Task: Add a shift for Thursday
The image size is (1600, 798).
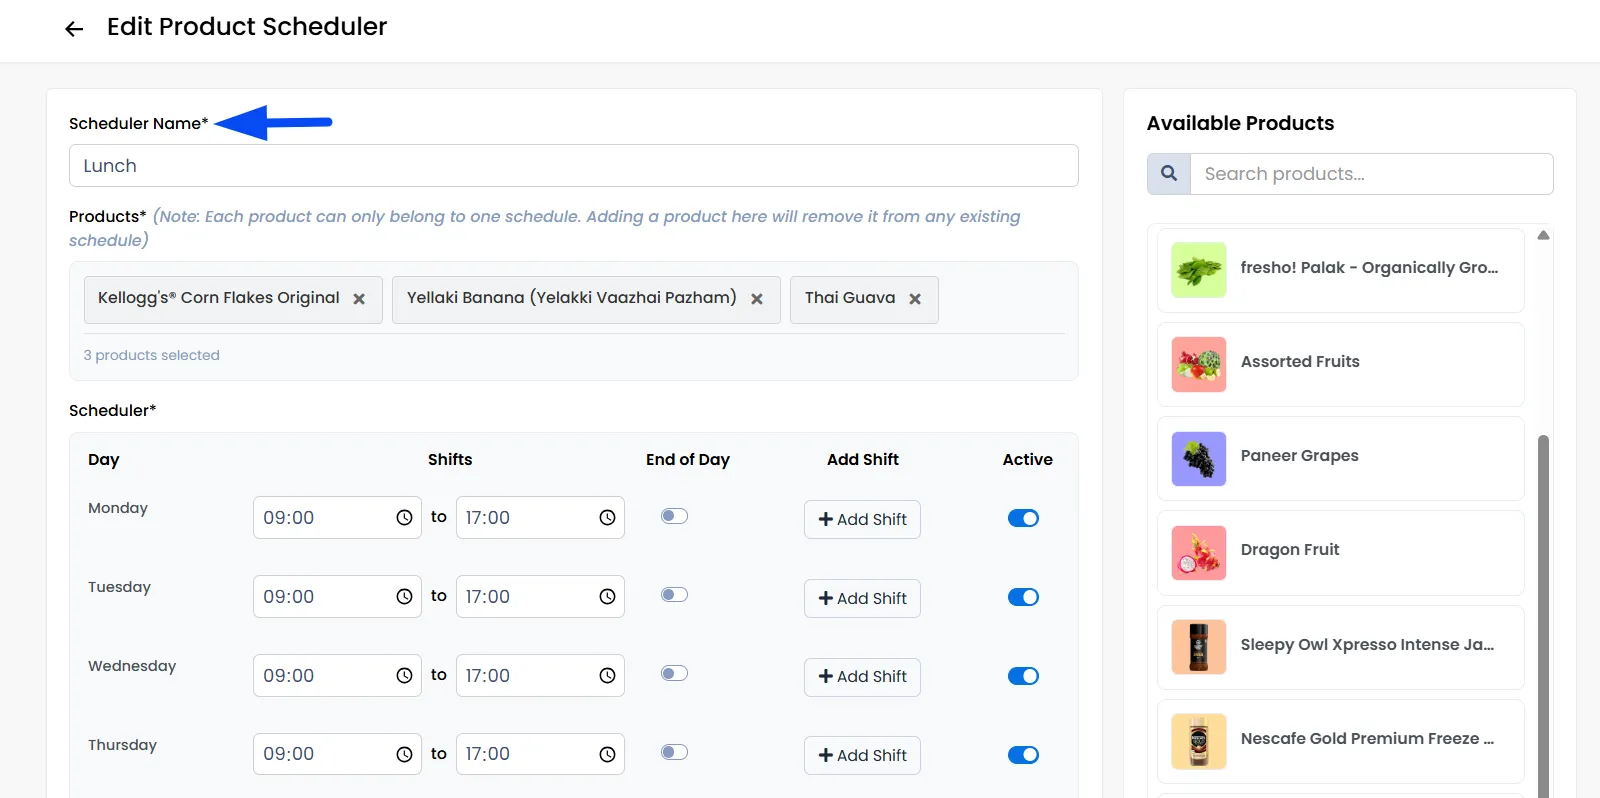Action: tap(862, 756)
